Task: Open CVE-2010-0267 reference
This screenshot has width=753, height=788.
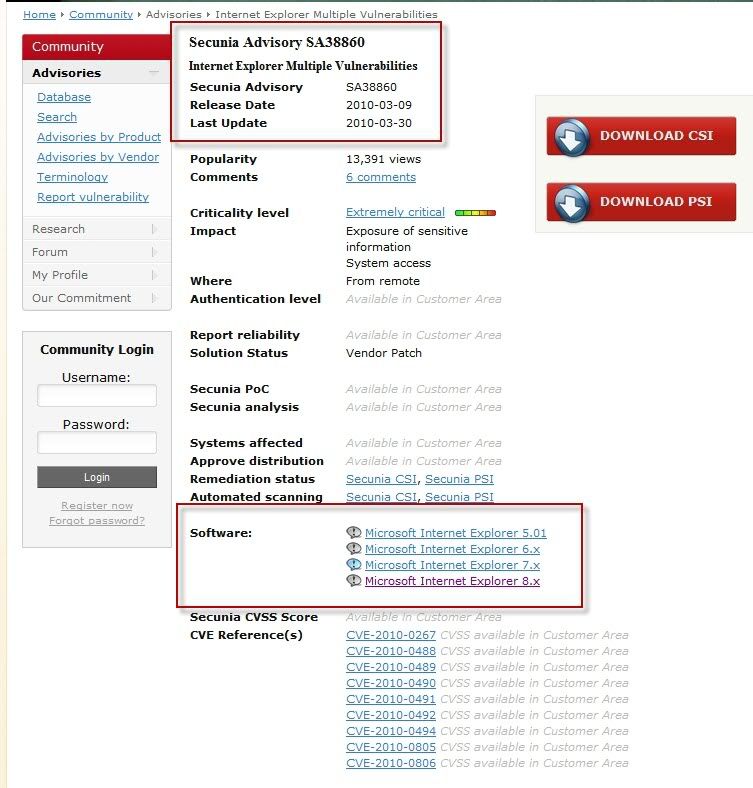Action: [x=391, y=635]
